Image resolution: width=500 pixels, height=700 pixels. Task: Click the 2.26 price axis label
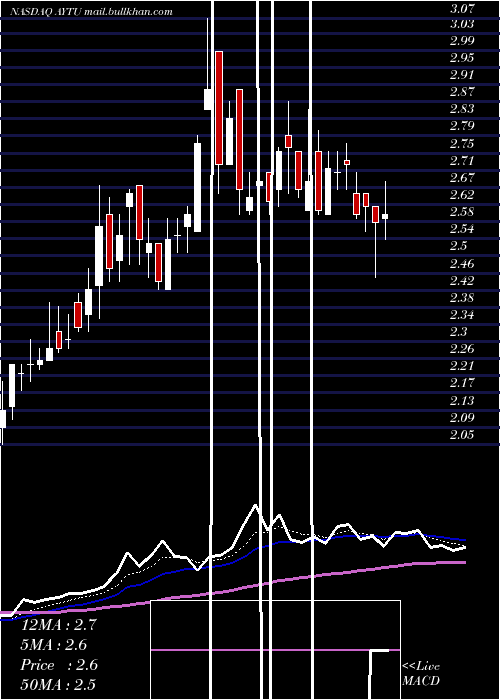coord(462,348)
